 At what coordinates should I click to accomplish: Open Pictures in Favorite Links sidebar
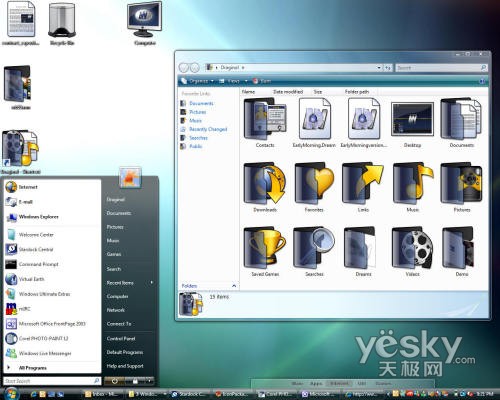pyautogui.click(x=198, y=112)
